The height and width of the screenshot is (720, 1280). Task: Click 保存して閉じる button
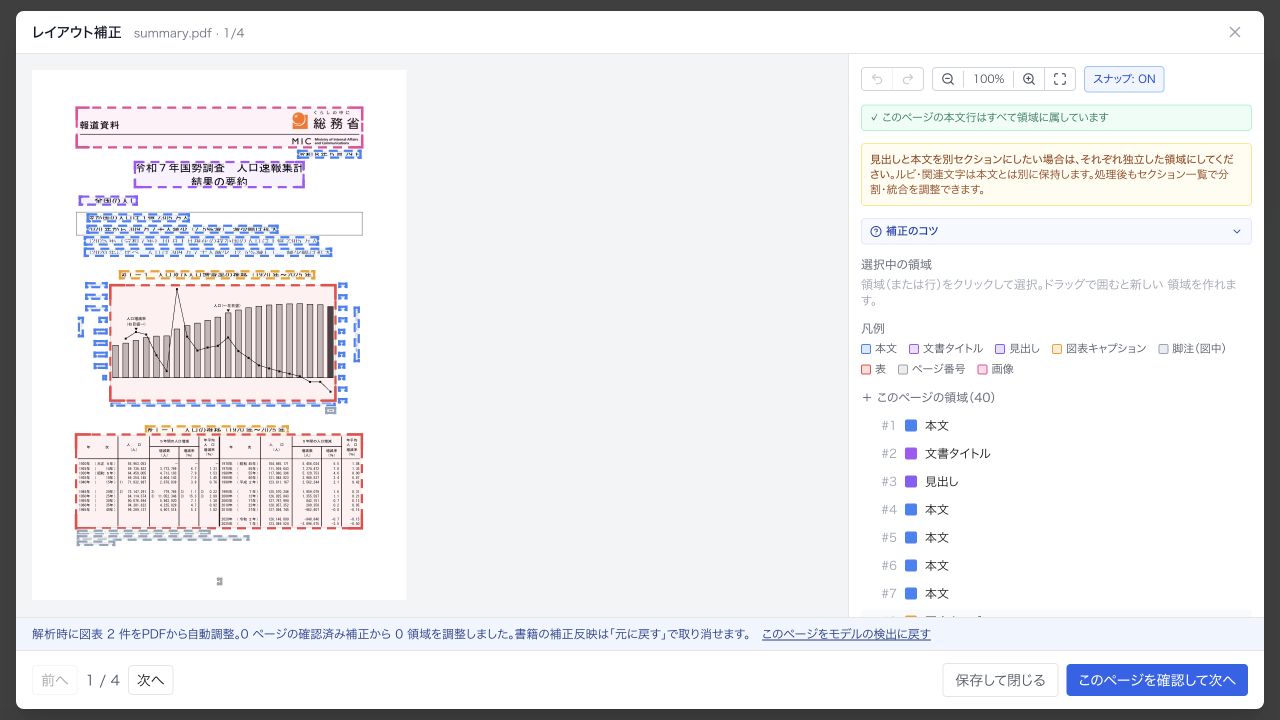[1000, 680]
